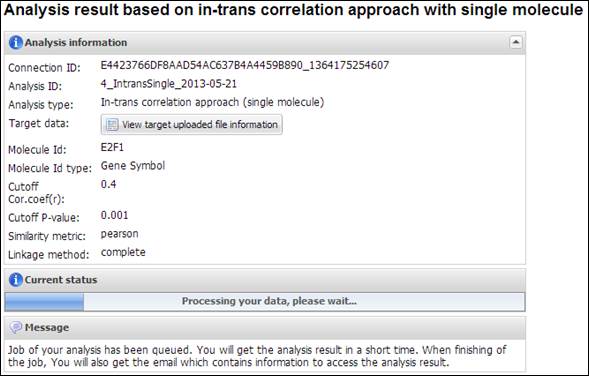The width and height of the screenshot is (589, 376).
Task: Click the 0.4 cutoff correlation coefficient value
Action: point(109,184)
